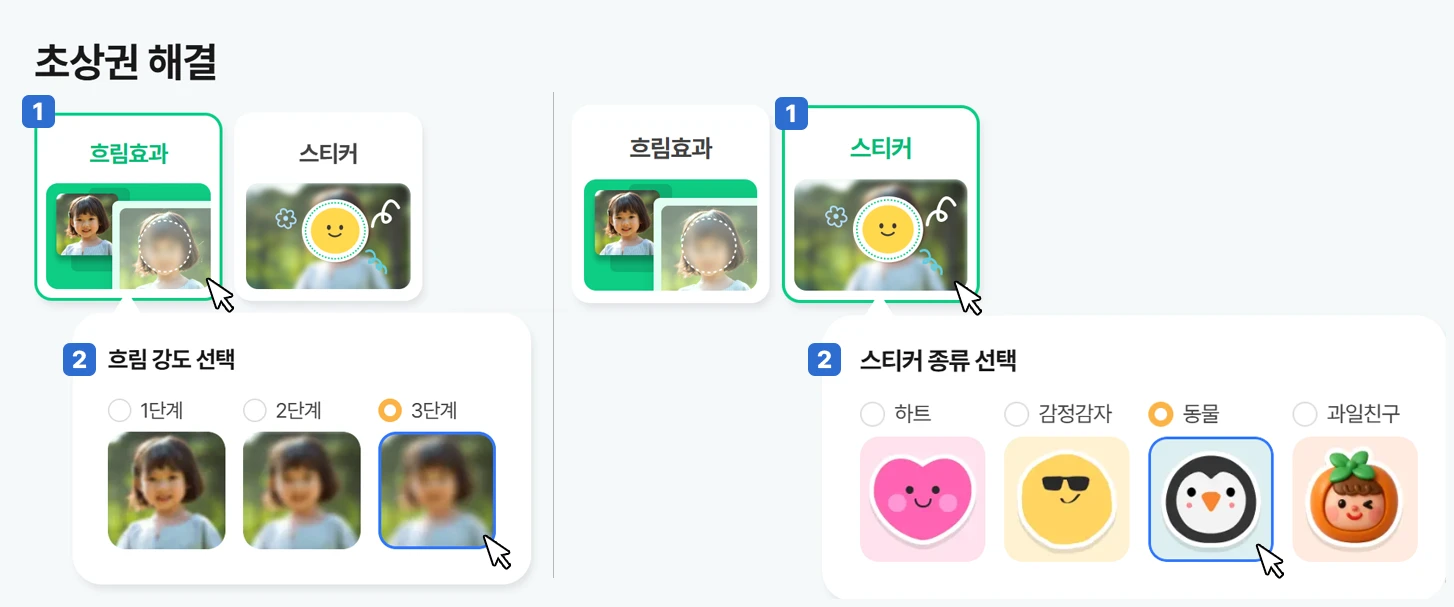
Task: Click the smiley sticker preview in left 스티커 card
Action: click(334, 234)
